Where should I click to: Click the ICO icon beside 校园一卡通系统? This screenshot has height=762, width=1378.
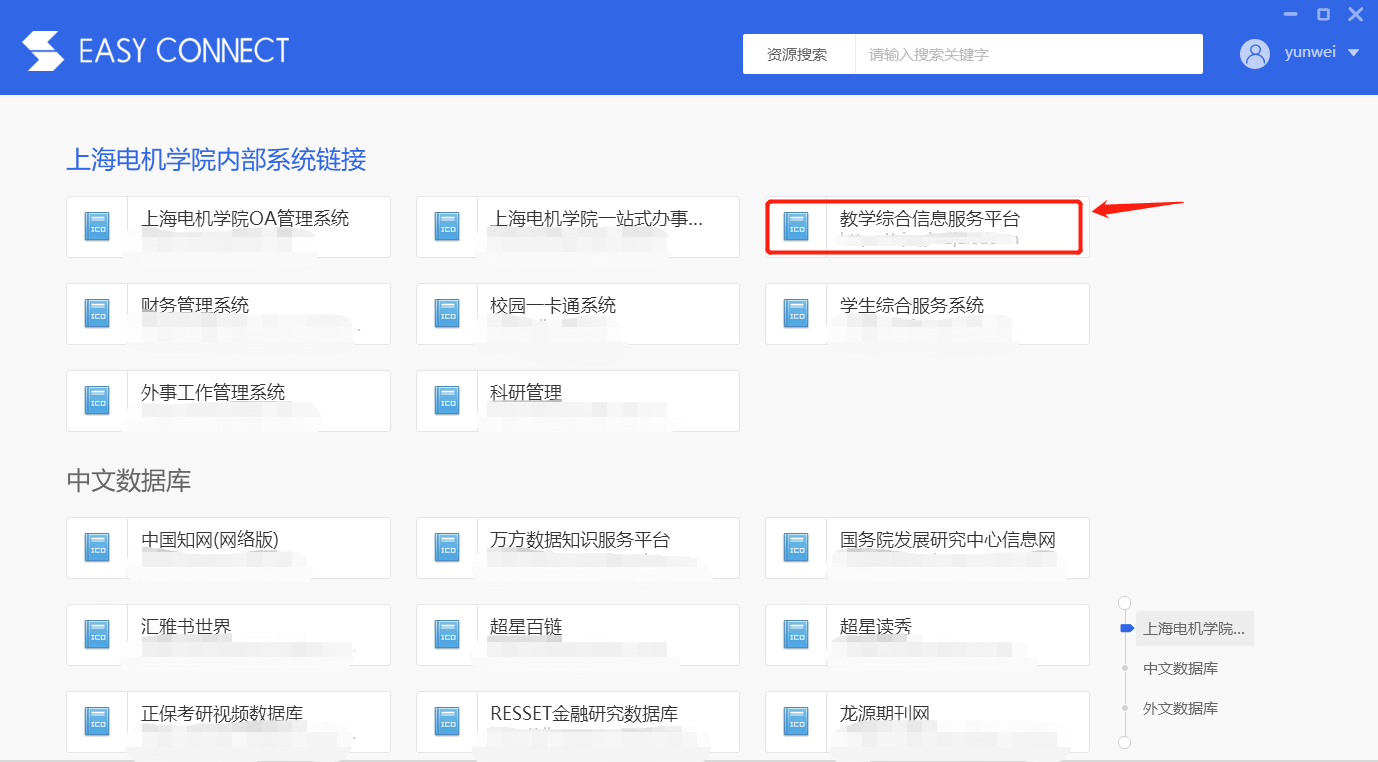[446, 314]
